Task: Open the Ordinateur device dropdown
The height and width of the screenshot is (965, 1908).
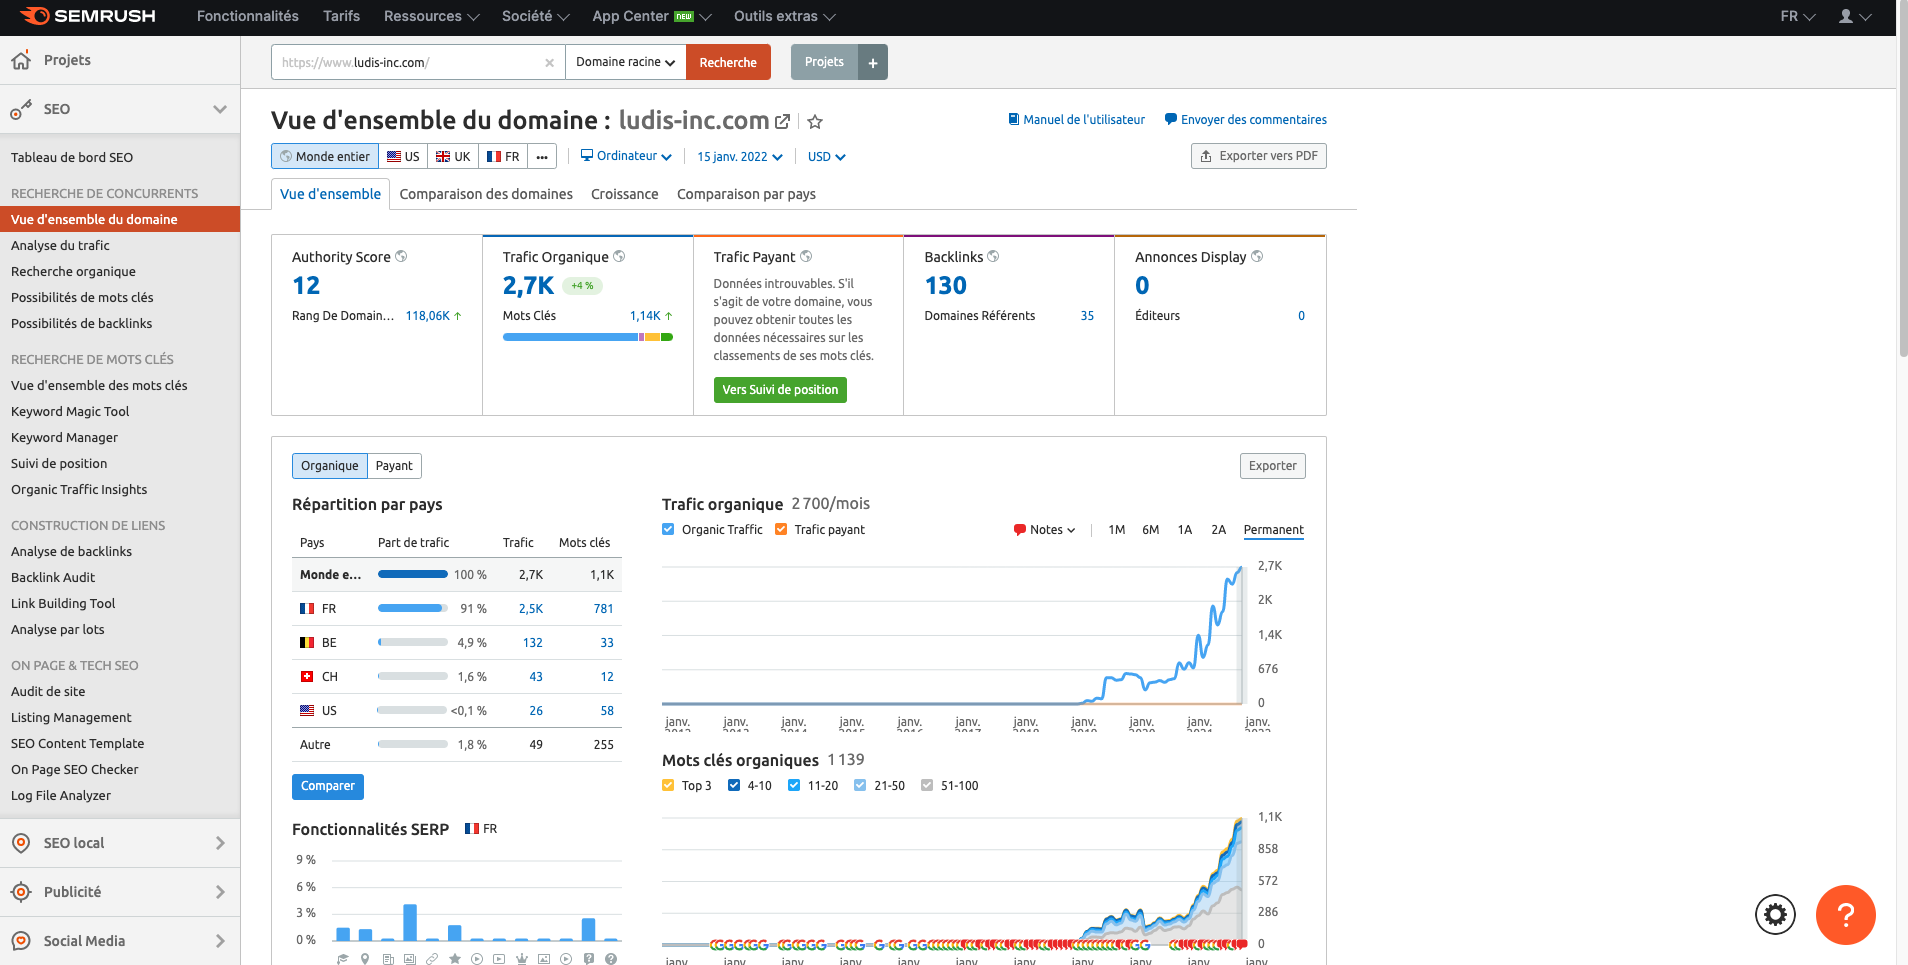Action: [x=626, y=156]
